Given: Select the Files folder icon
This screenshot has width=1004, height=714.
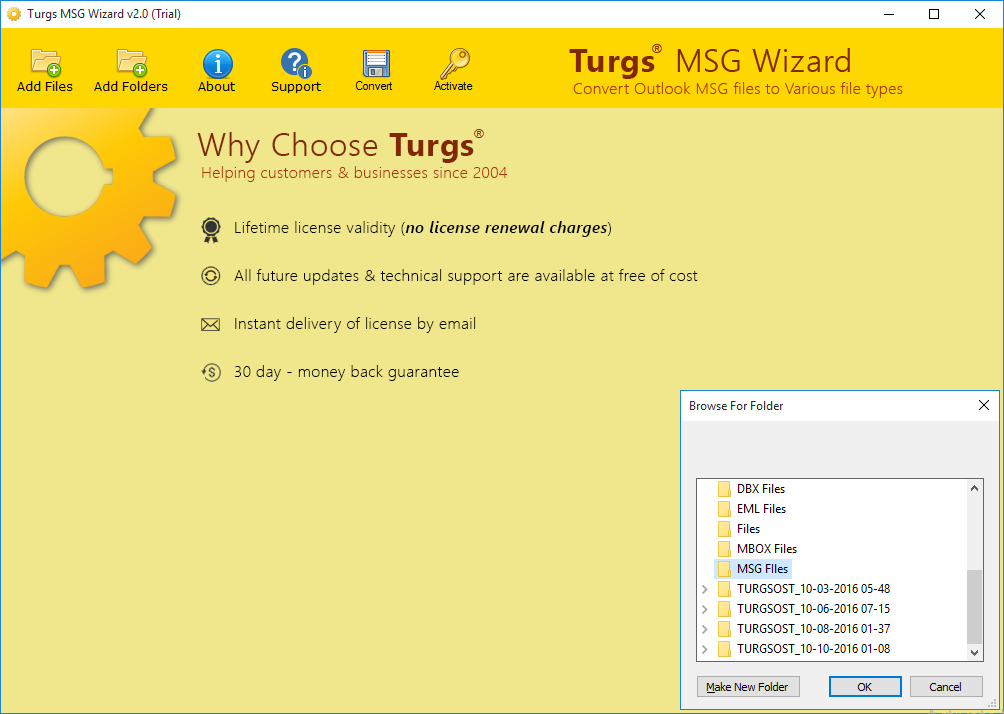Looking at the screenshot, I should click(724, 529).
